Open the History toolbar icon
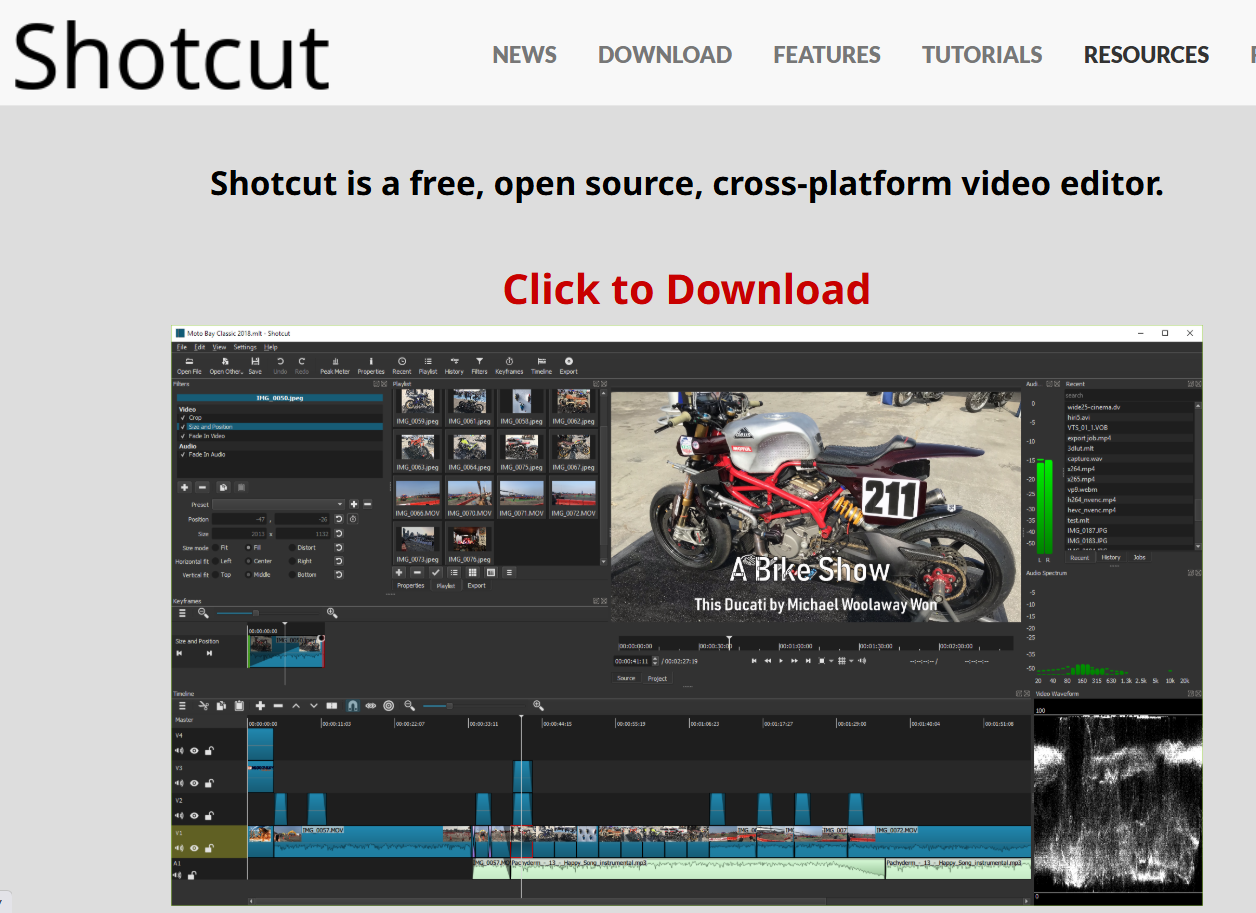The height and width of the screenshot is (913, 1256). [454, 365]
